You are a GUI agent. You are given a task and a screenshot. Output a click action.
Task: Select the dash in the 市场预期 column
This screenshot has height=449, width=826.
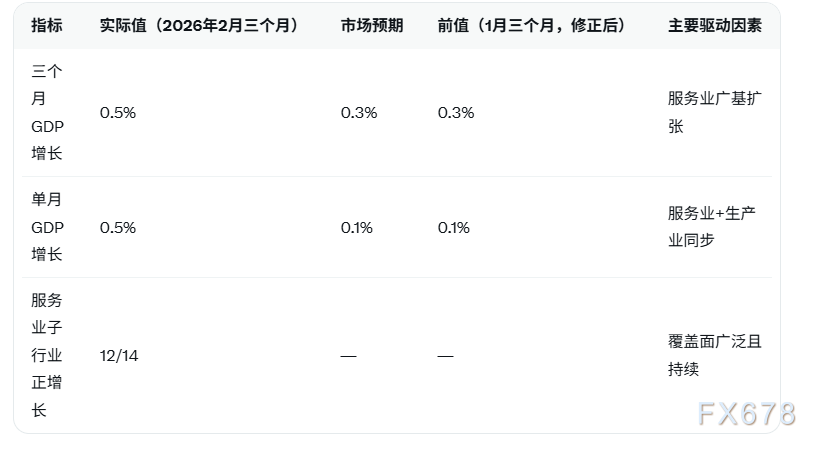(x=348, y=356)
